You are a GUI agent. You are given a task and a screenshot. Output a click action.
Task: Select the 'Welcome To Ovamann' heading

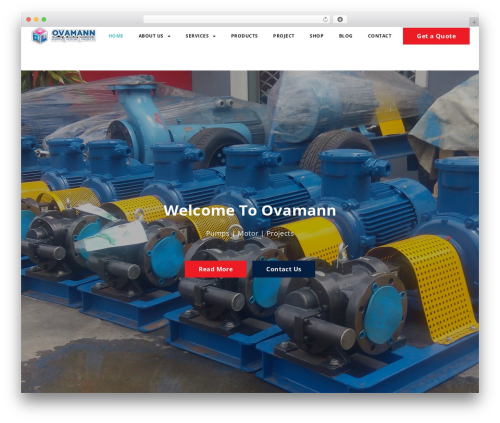click(x=250, y=210)
